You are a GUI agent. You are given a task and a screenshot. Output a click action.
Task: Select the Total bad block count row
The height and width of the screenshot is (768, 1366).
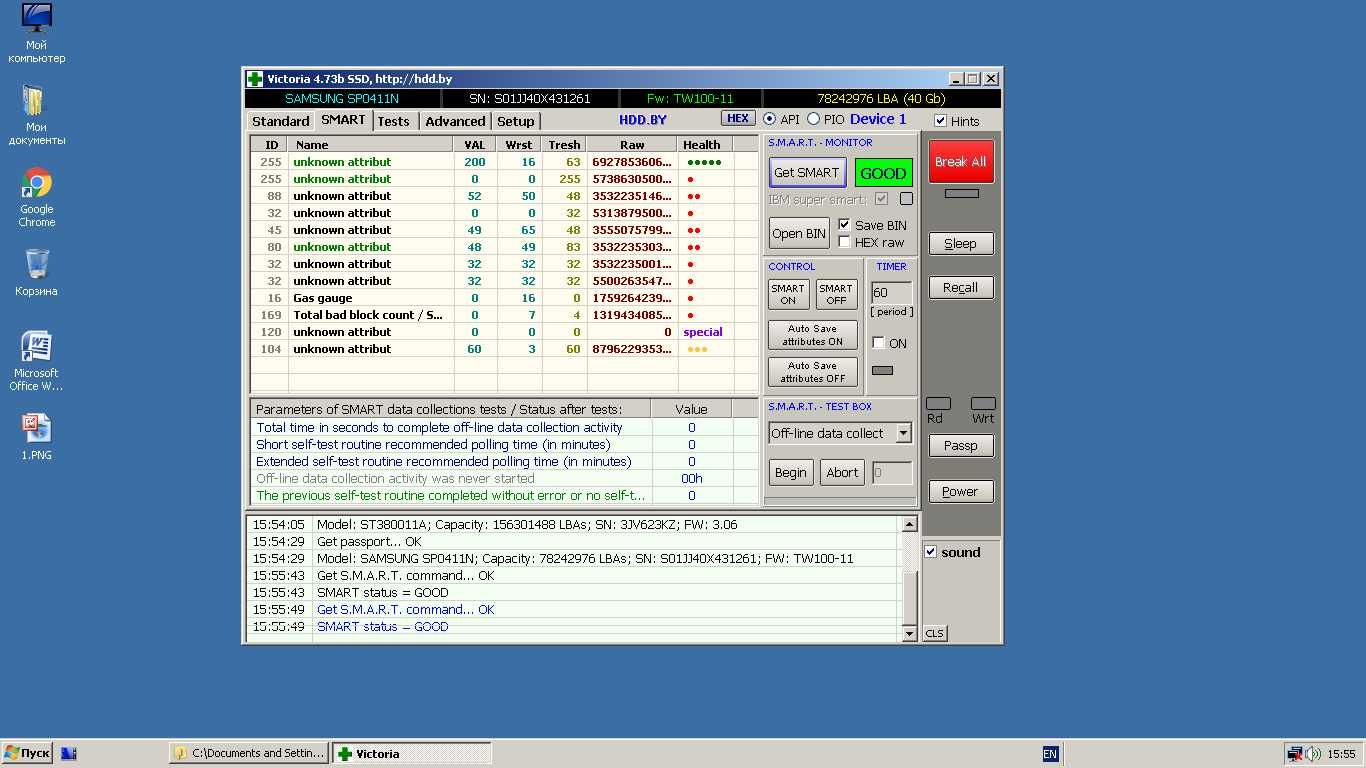505,315
